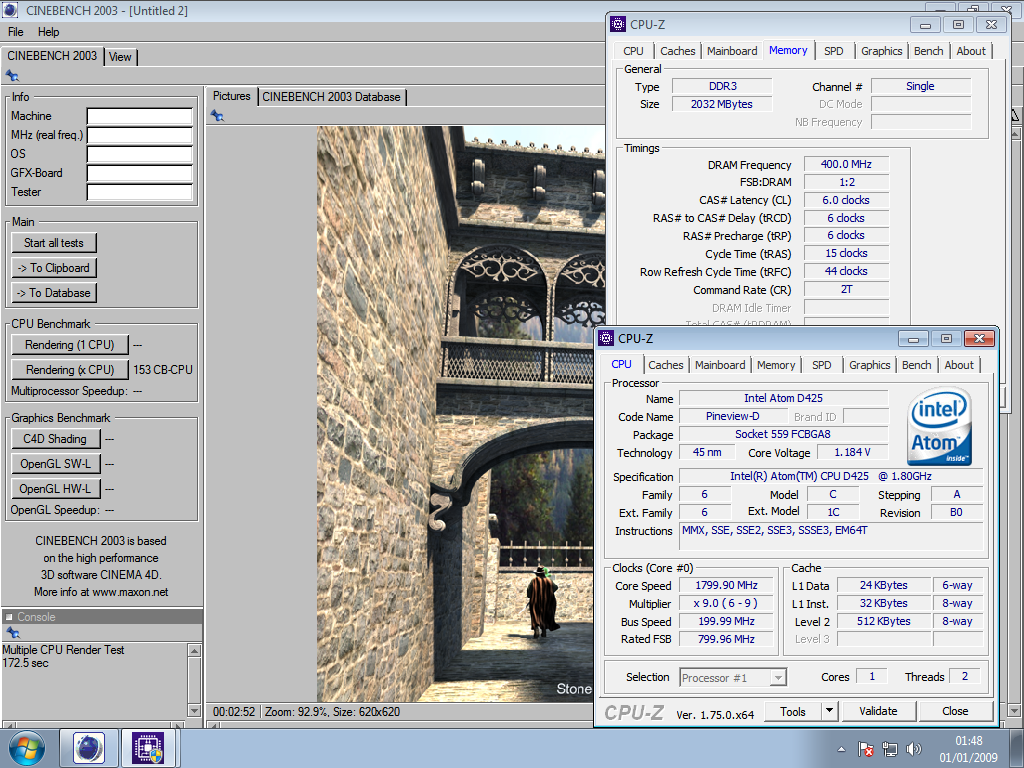1024x768 pixels.
Task: Select the CINEBENCH 2003 tab
Action: pos(52,56)
